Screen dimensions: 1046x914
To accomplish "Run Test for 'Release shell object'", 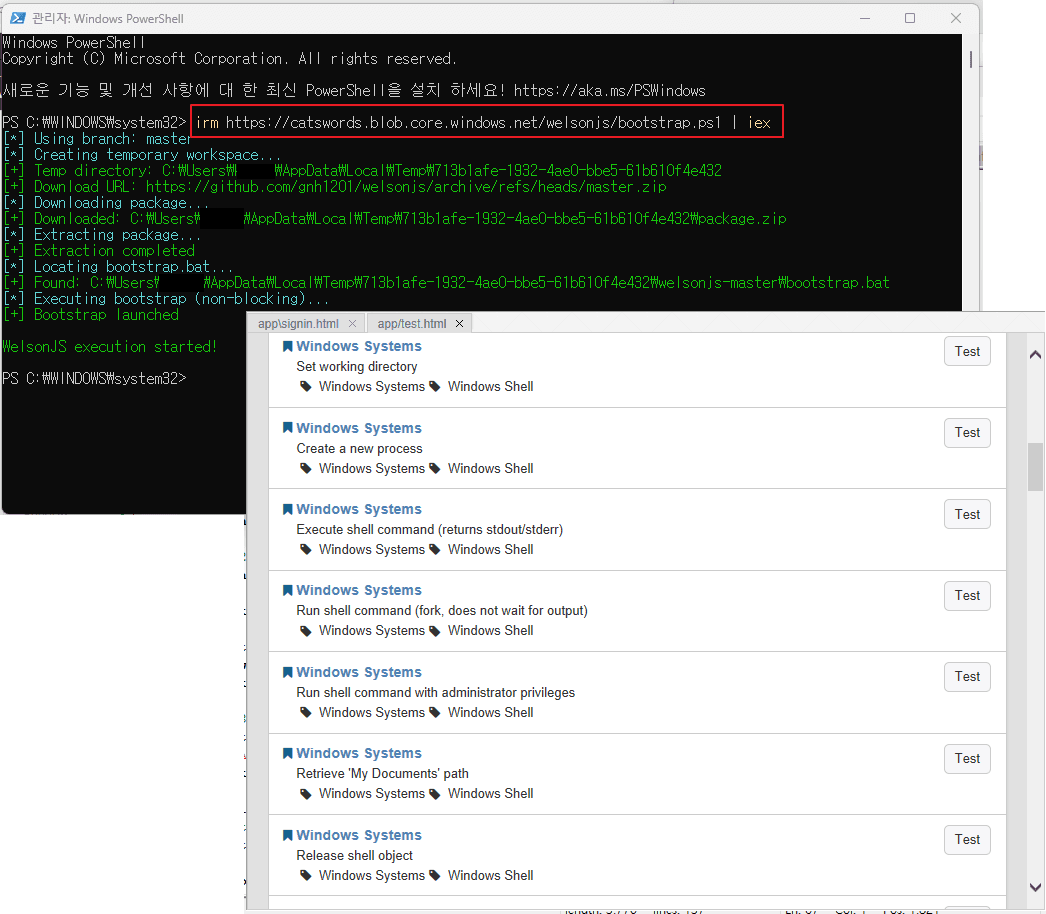I will pos(967,840).
